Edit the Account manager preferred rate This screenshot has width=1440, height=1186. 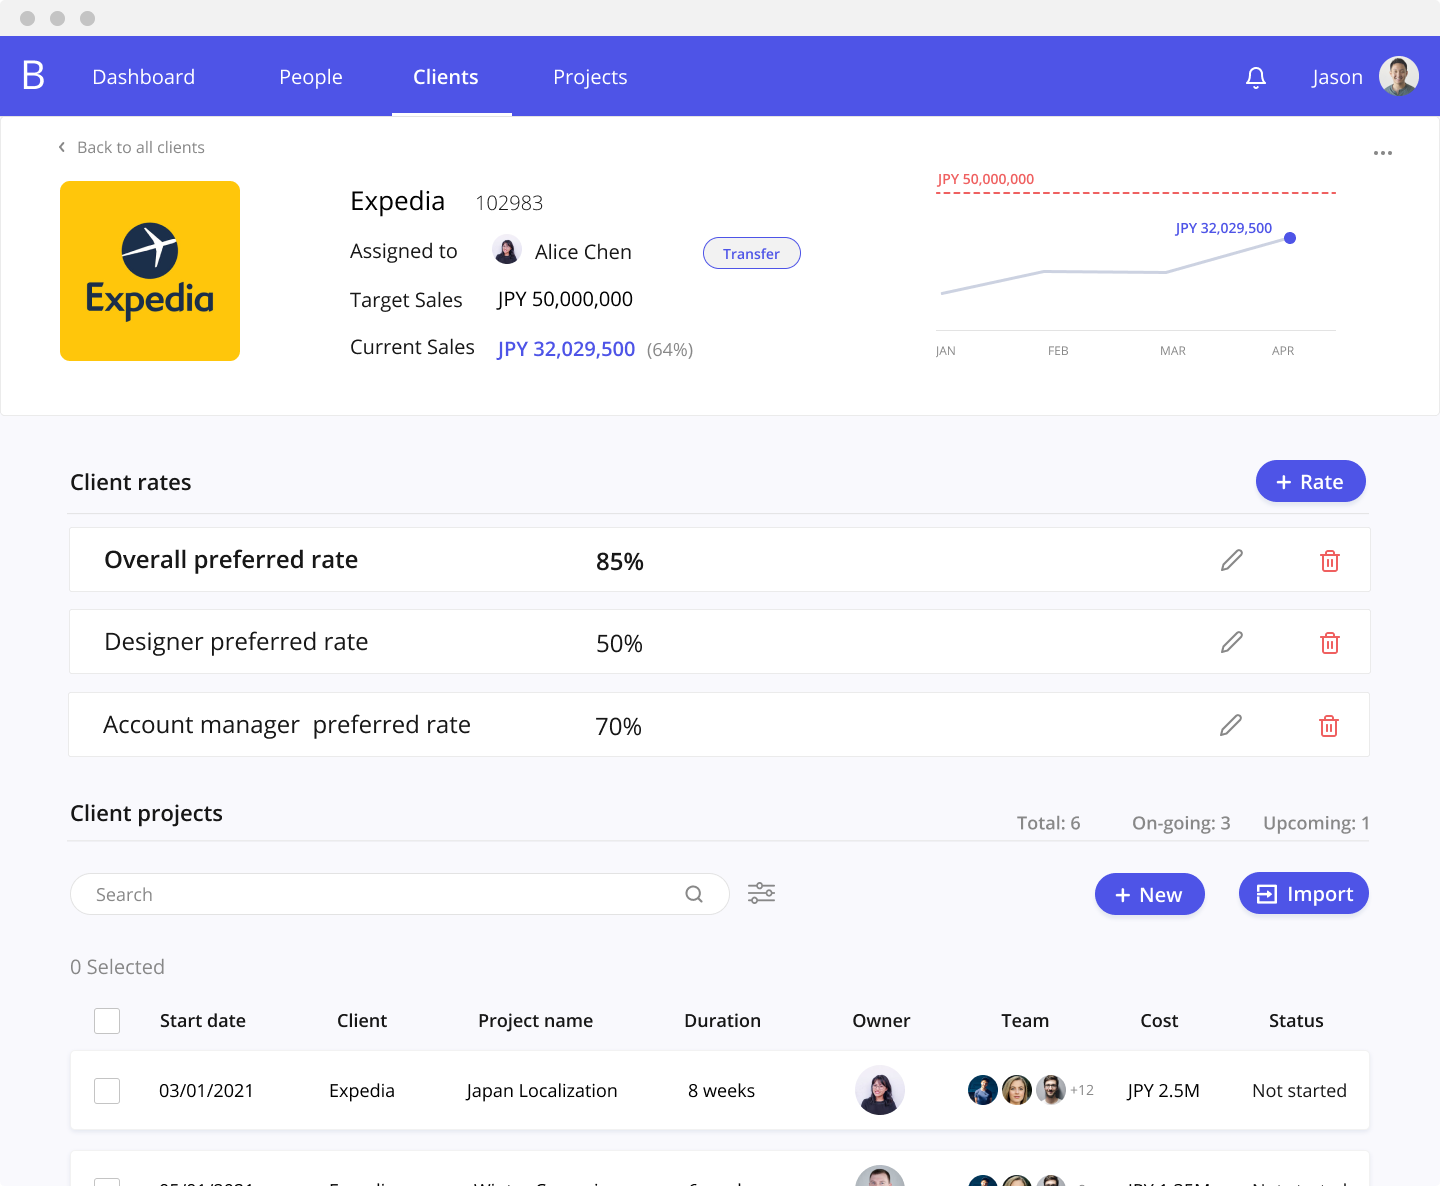coord(1231,725)
